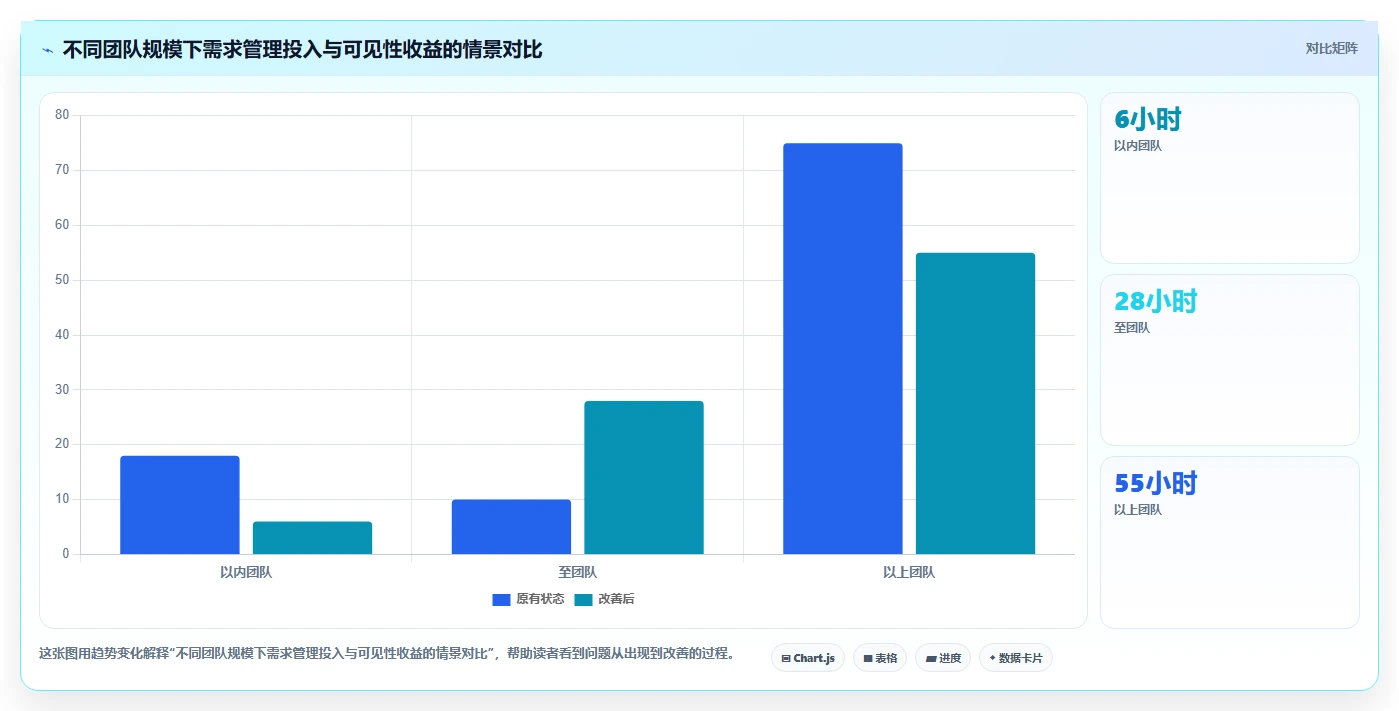Click the 改善后 bar for 至团队
This screenshot has width=1399, height=711.
pos(644,478)
